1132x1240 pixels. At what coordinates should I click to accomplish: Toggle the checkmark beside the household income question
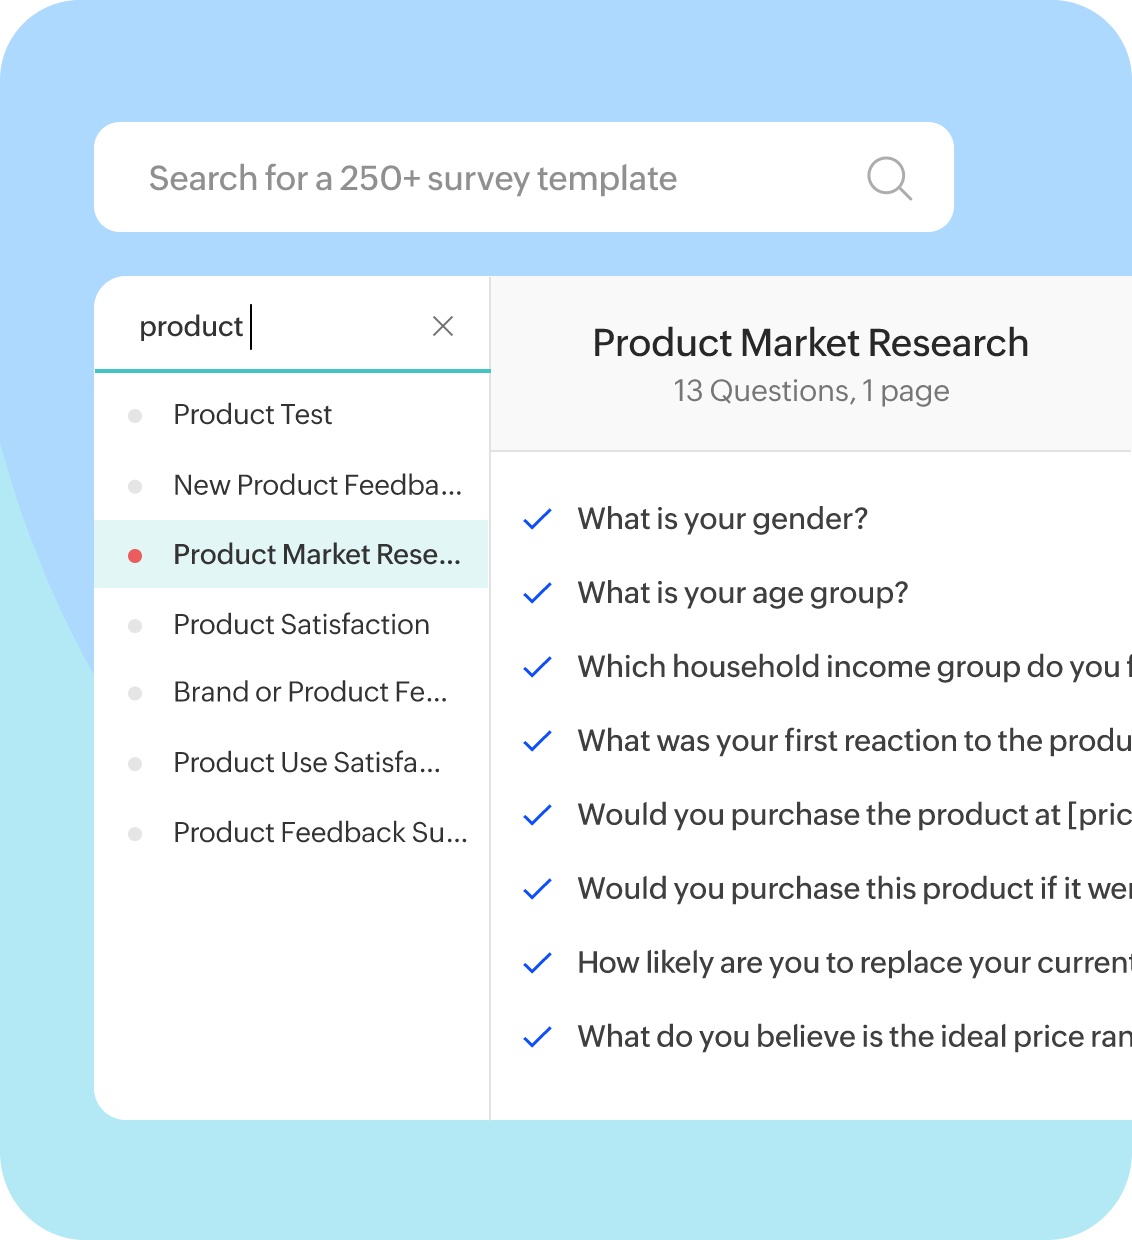click(538, 667)
